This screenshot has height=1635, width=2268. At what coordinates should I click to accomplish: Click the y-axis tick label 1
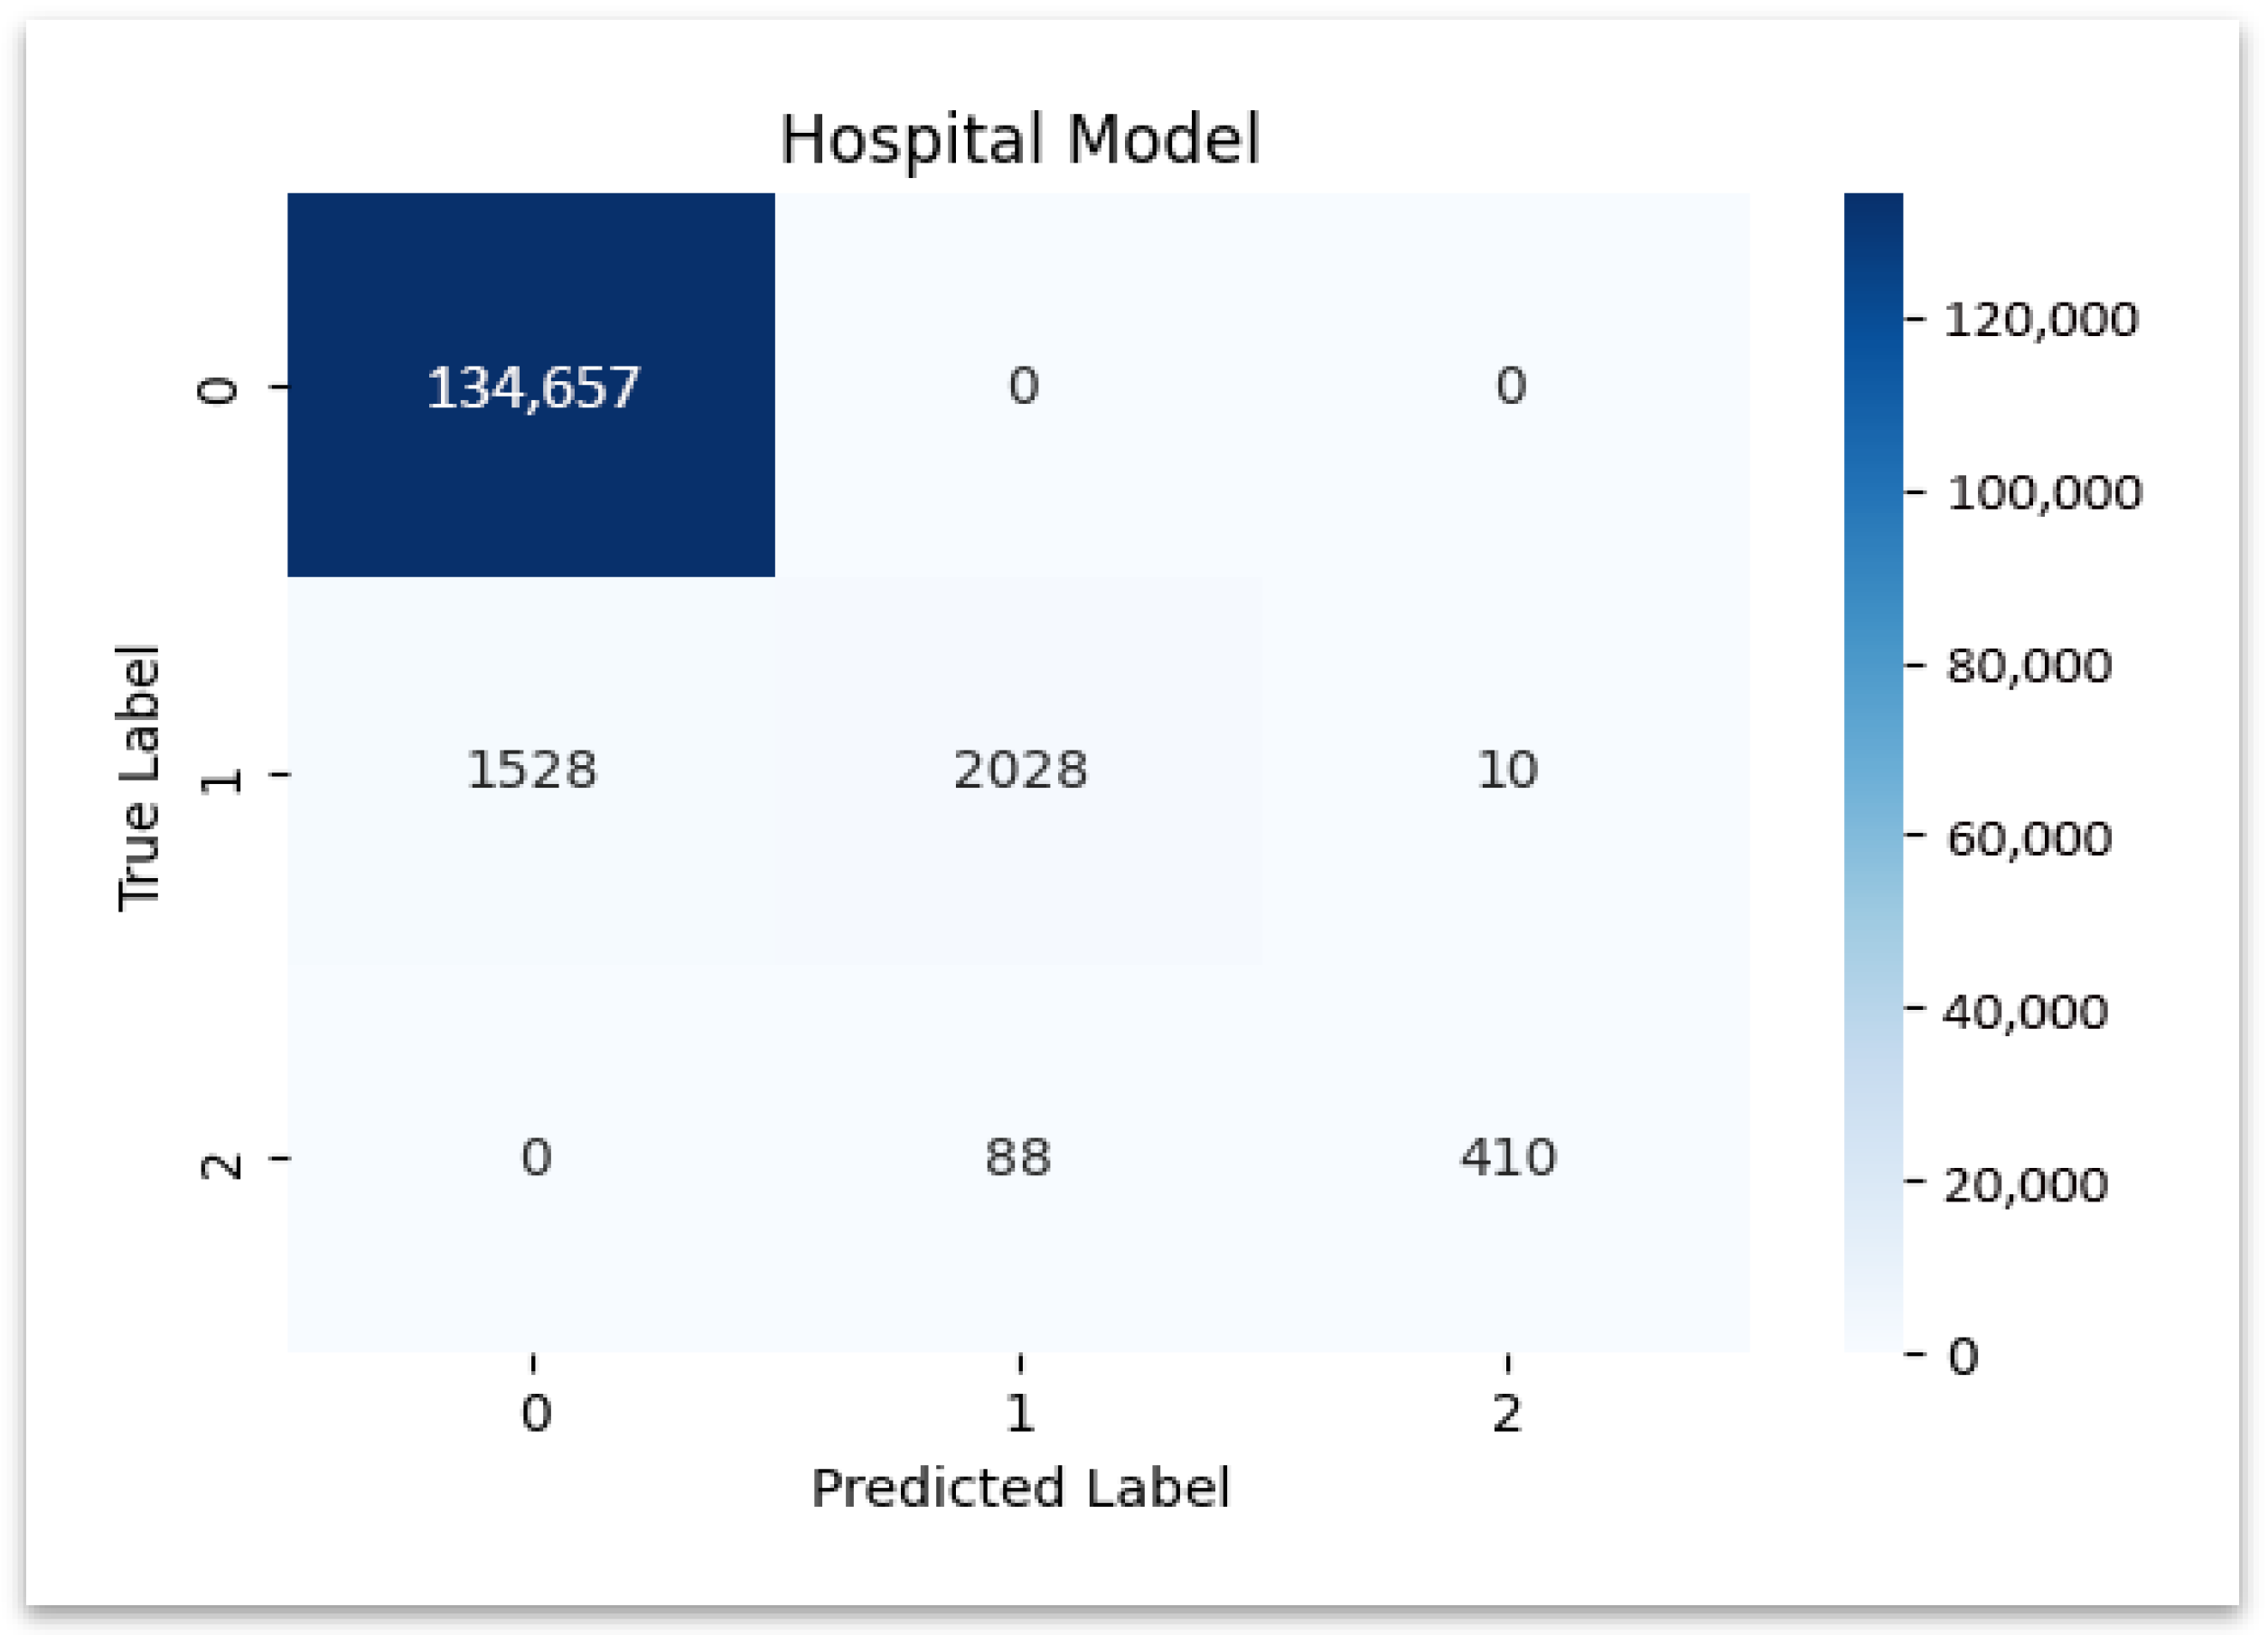[x=221, y=775]
